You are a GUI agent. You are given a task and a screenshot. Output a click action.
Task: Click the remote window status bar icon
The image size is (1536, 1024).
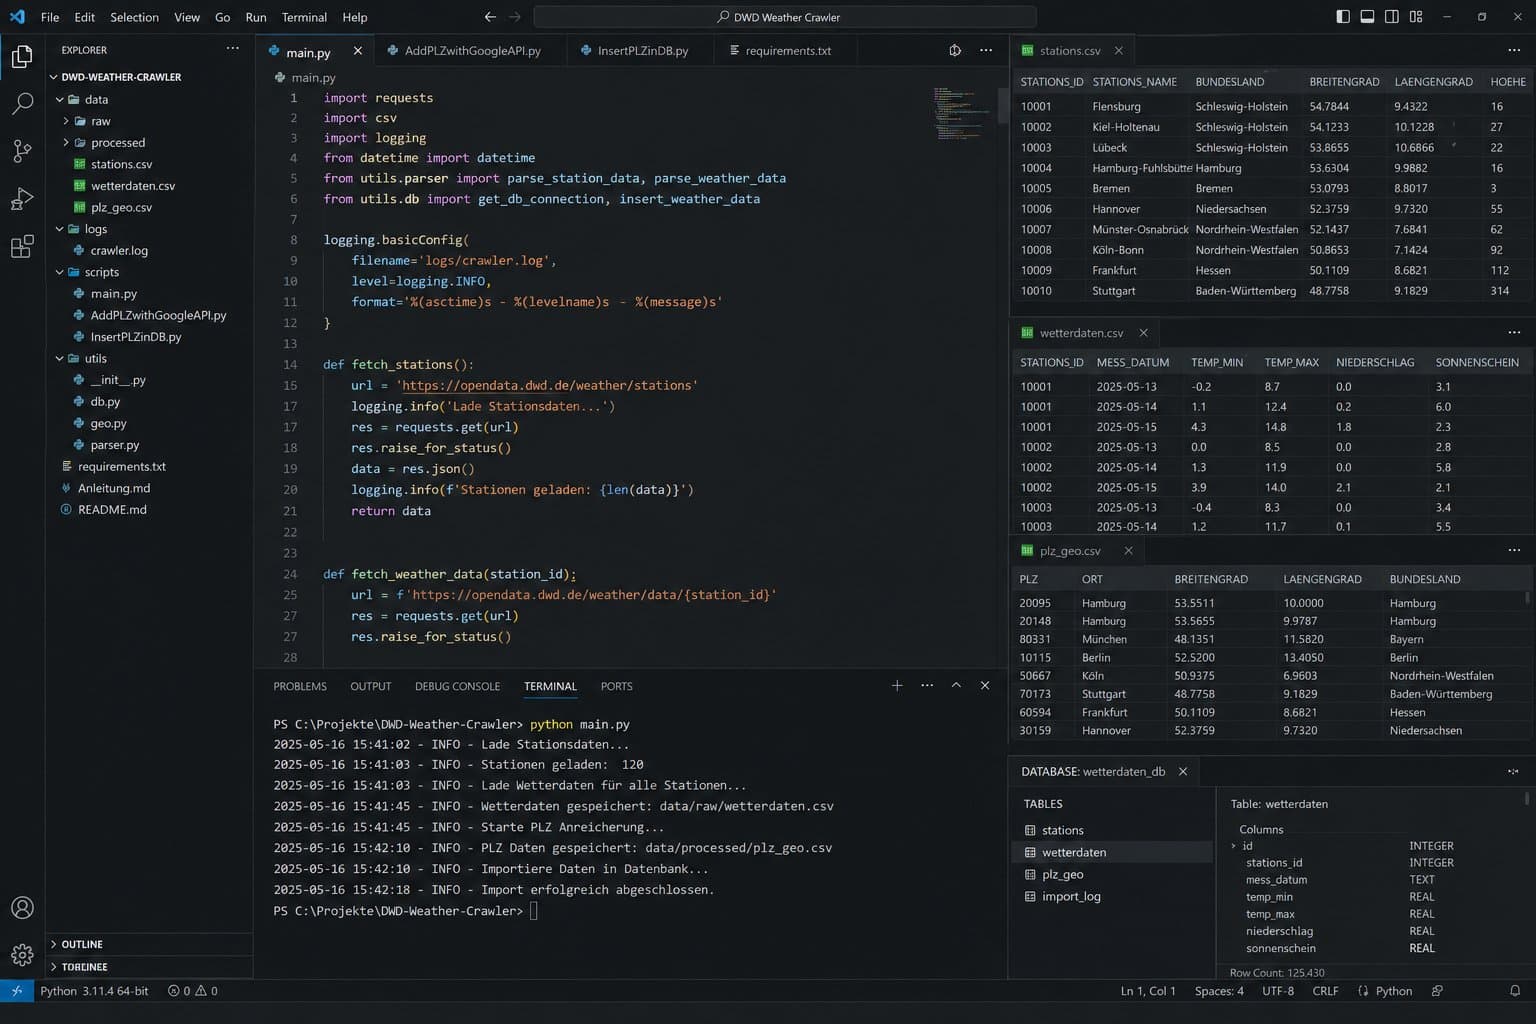[17, 991]
